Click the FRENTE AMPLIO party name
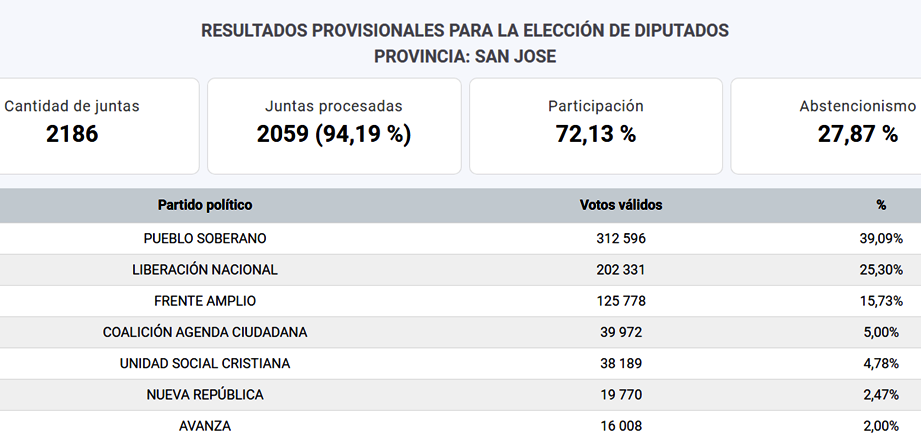921x439 pixels. tap(205, 301)
